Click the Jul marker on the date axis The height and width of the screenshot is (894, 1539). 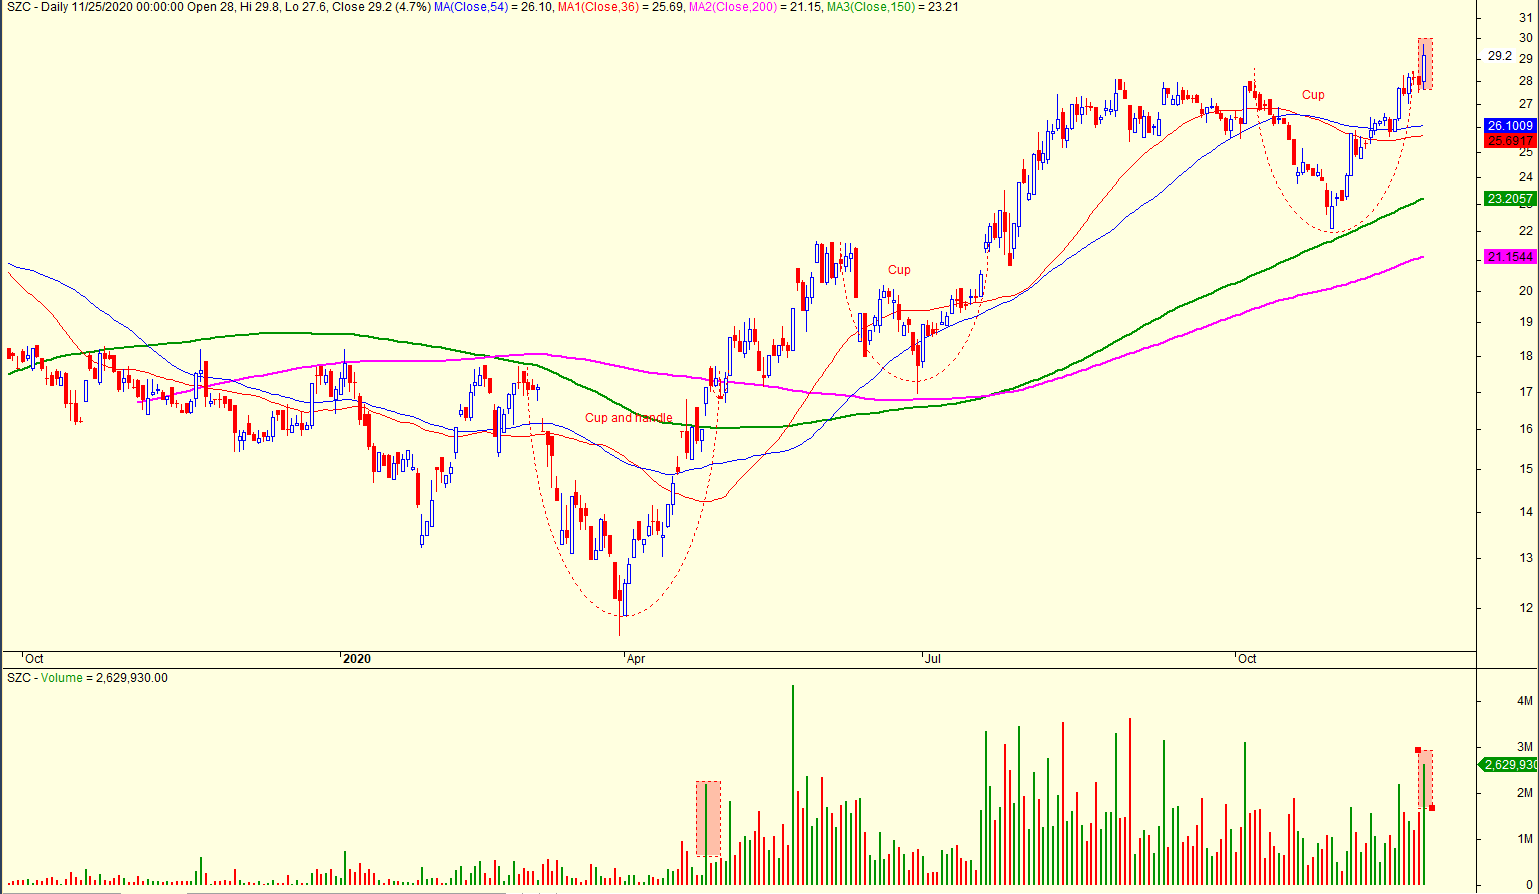pyautogui.click(x=933, y=658)
